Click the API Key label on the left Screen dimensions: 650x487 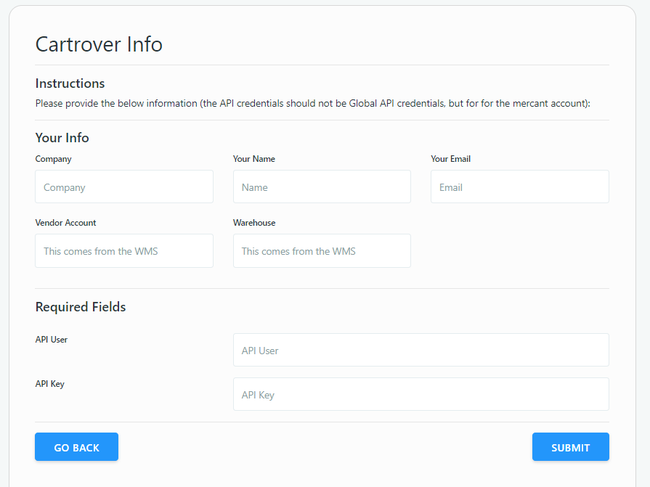(50, 384)
